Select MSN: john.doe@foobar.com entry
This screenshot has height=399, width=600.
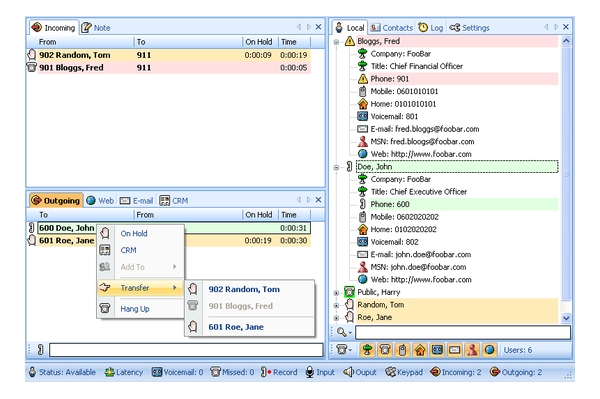418,267
